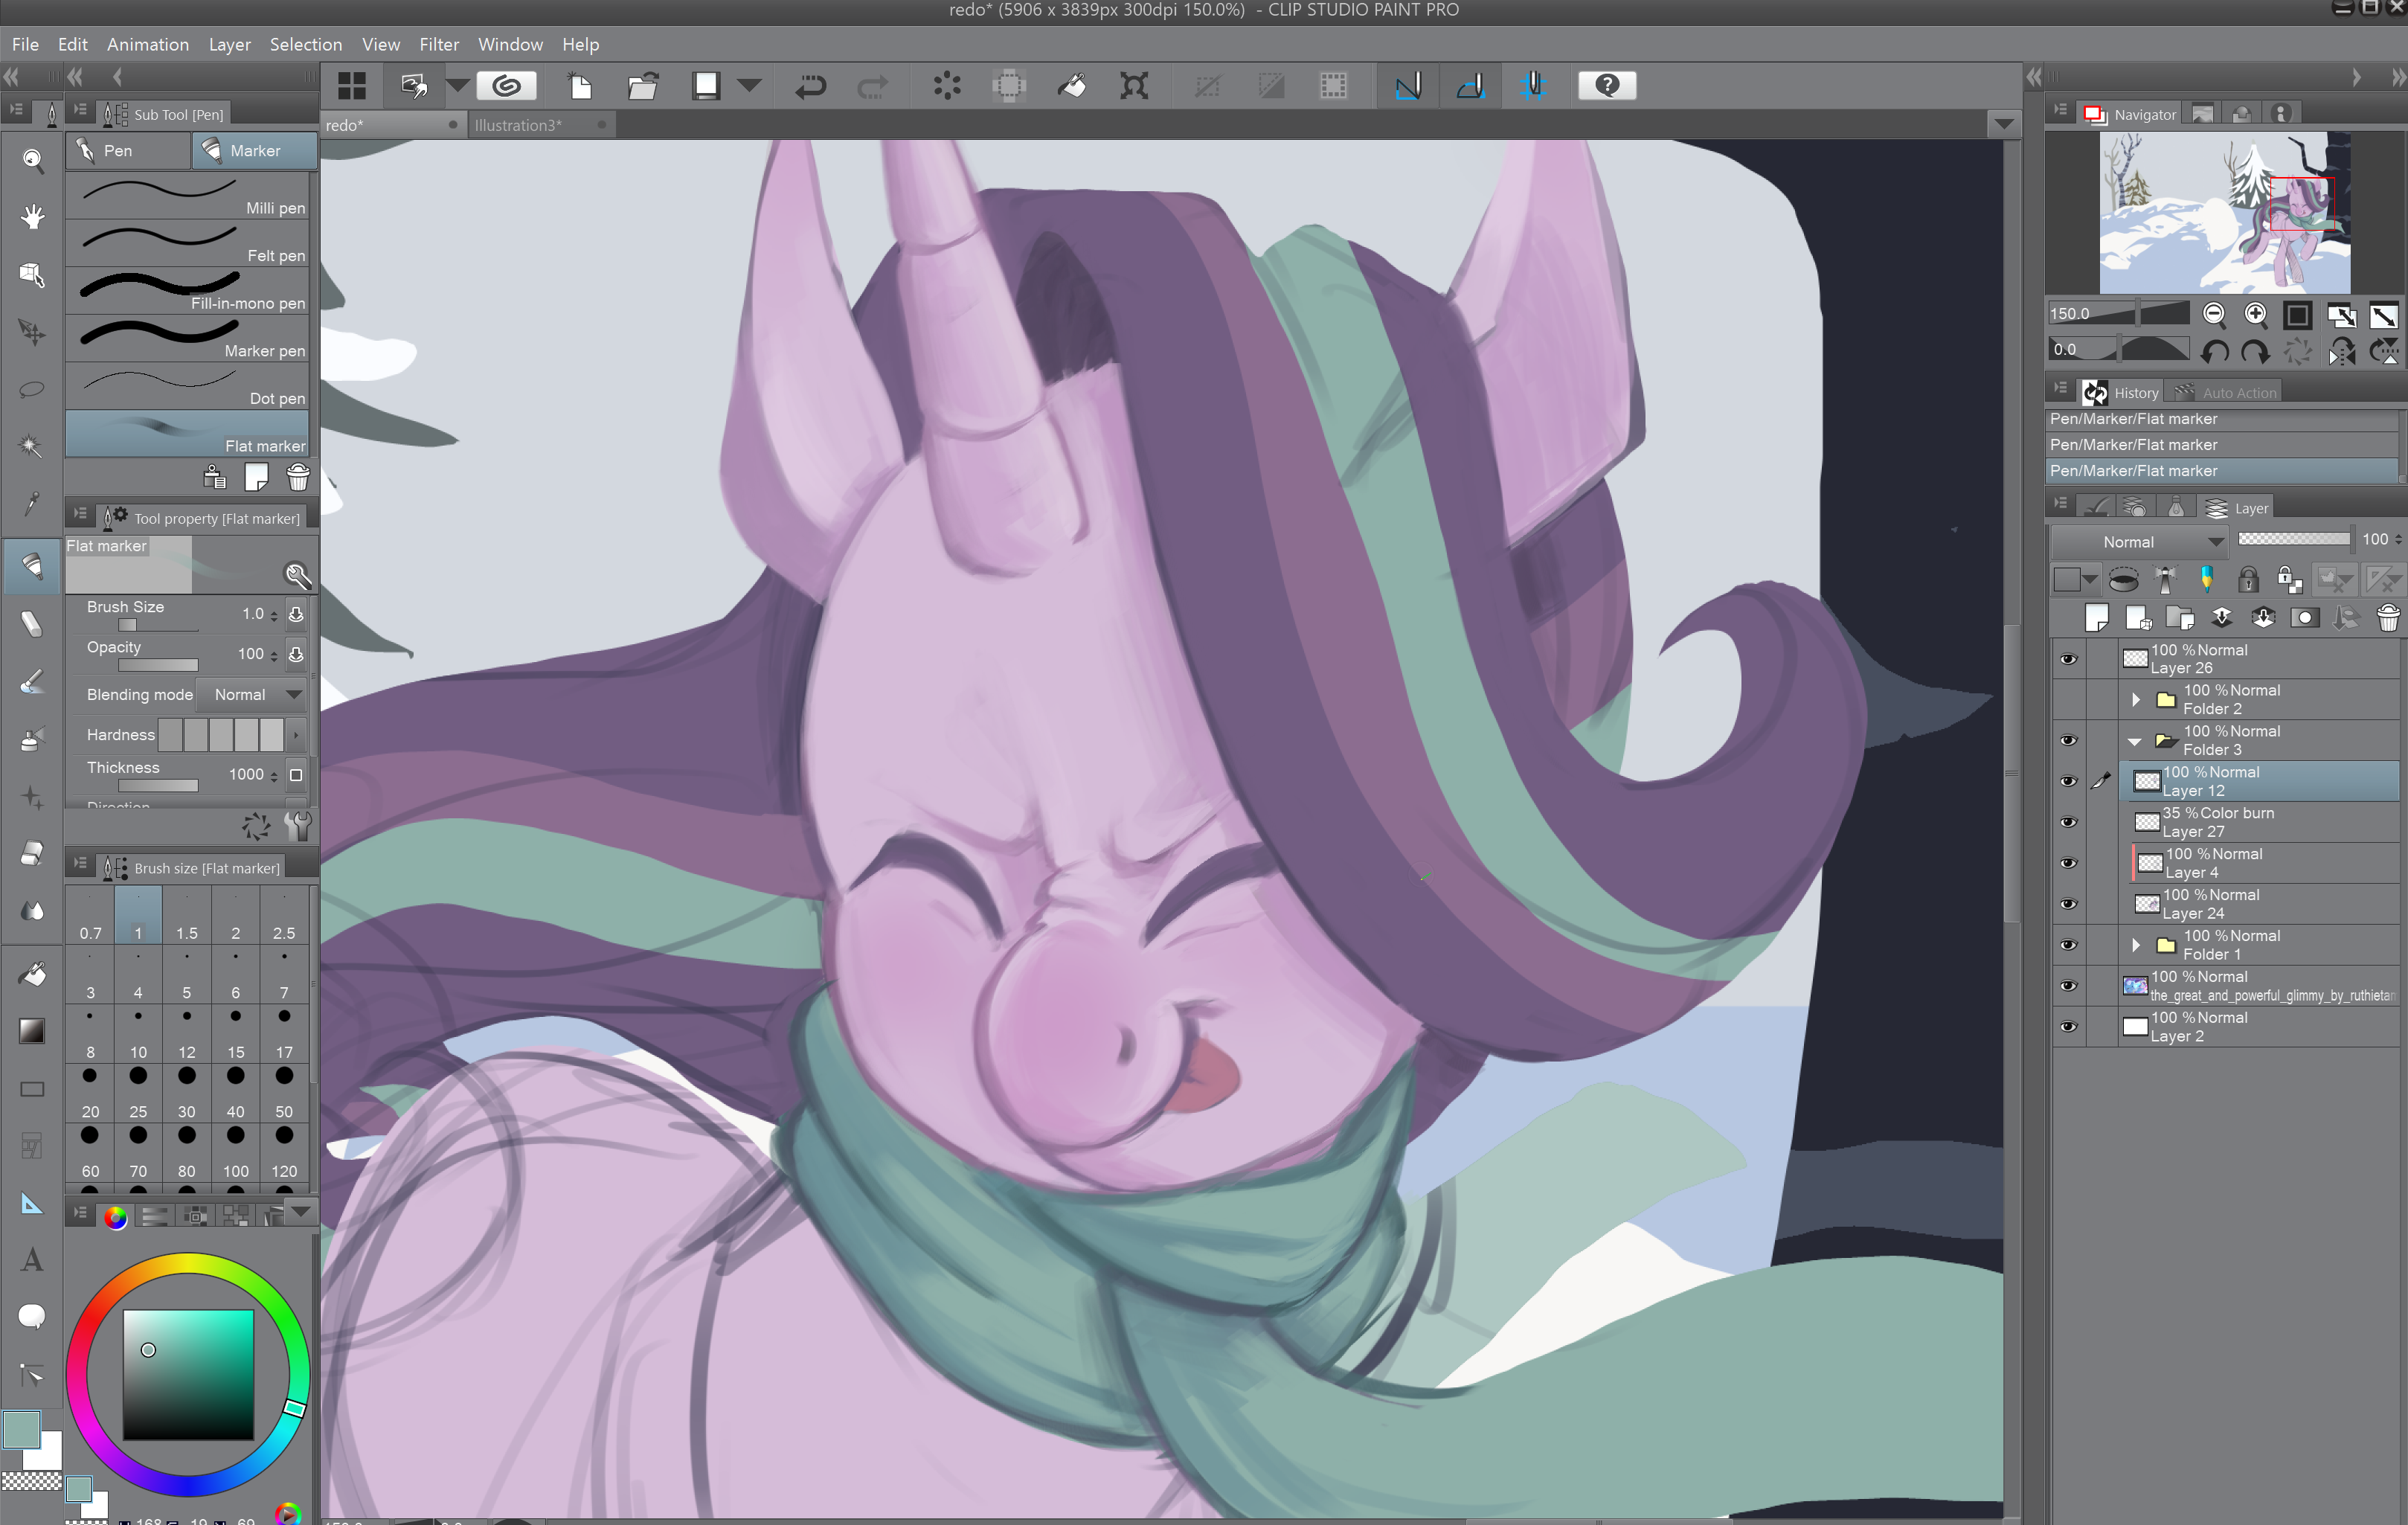Screen dimensions: 2408x1525
Task: Click the delete layer trash icon
Action: pos(2387,618)
